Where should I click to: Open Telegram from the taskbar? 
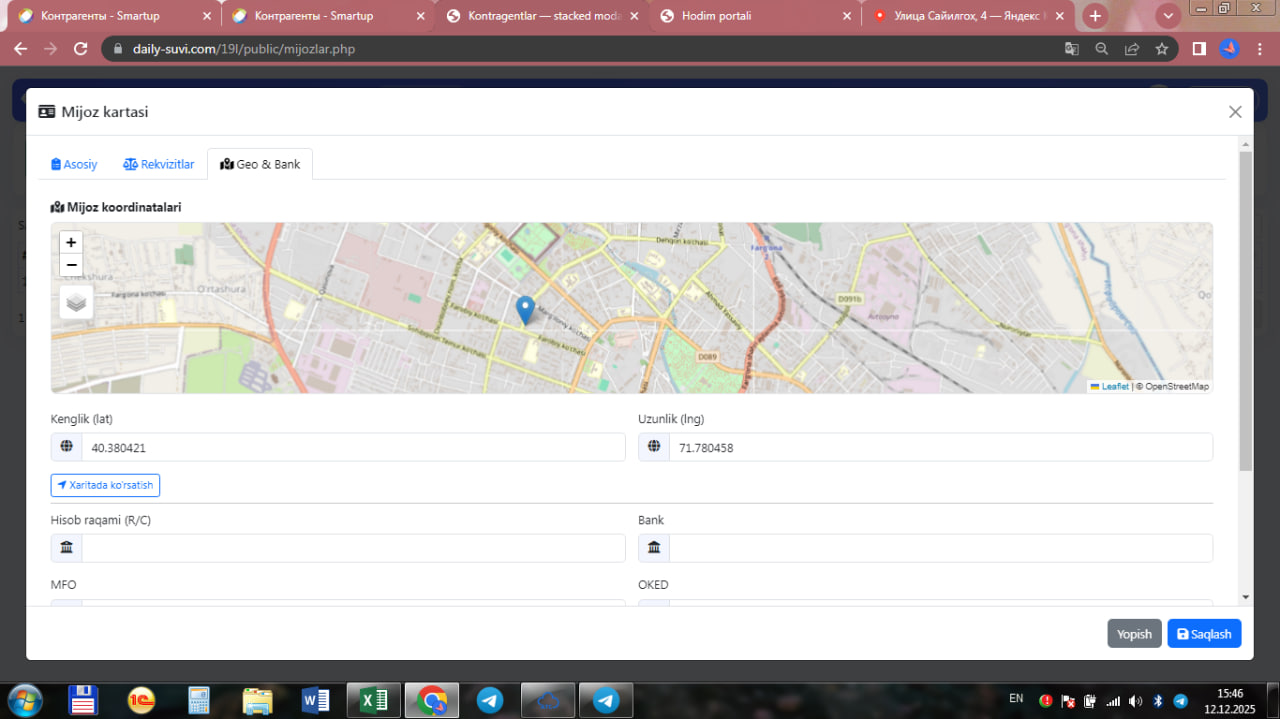coord(490,700)
